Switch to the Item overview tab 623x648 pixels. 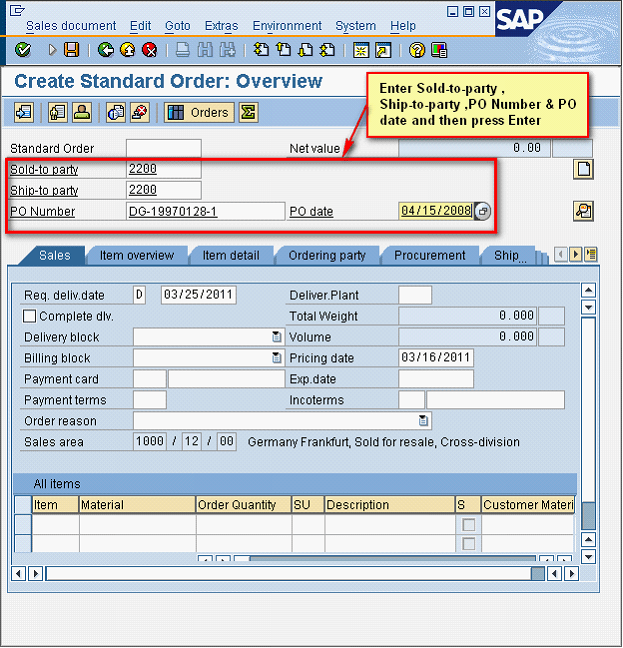[x=137, y=255]
